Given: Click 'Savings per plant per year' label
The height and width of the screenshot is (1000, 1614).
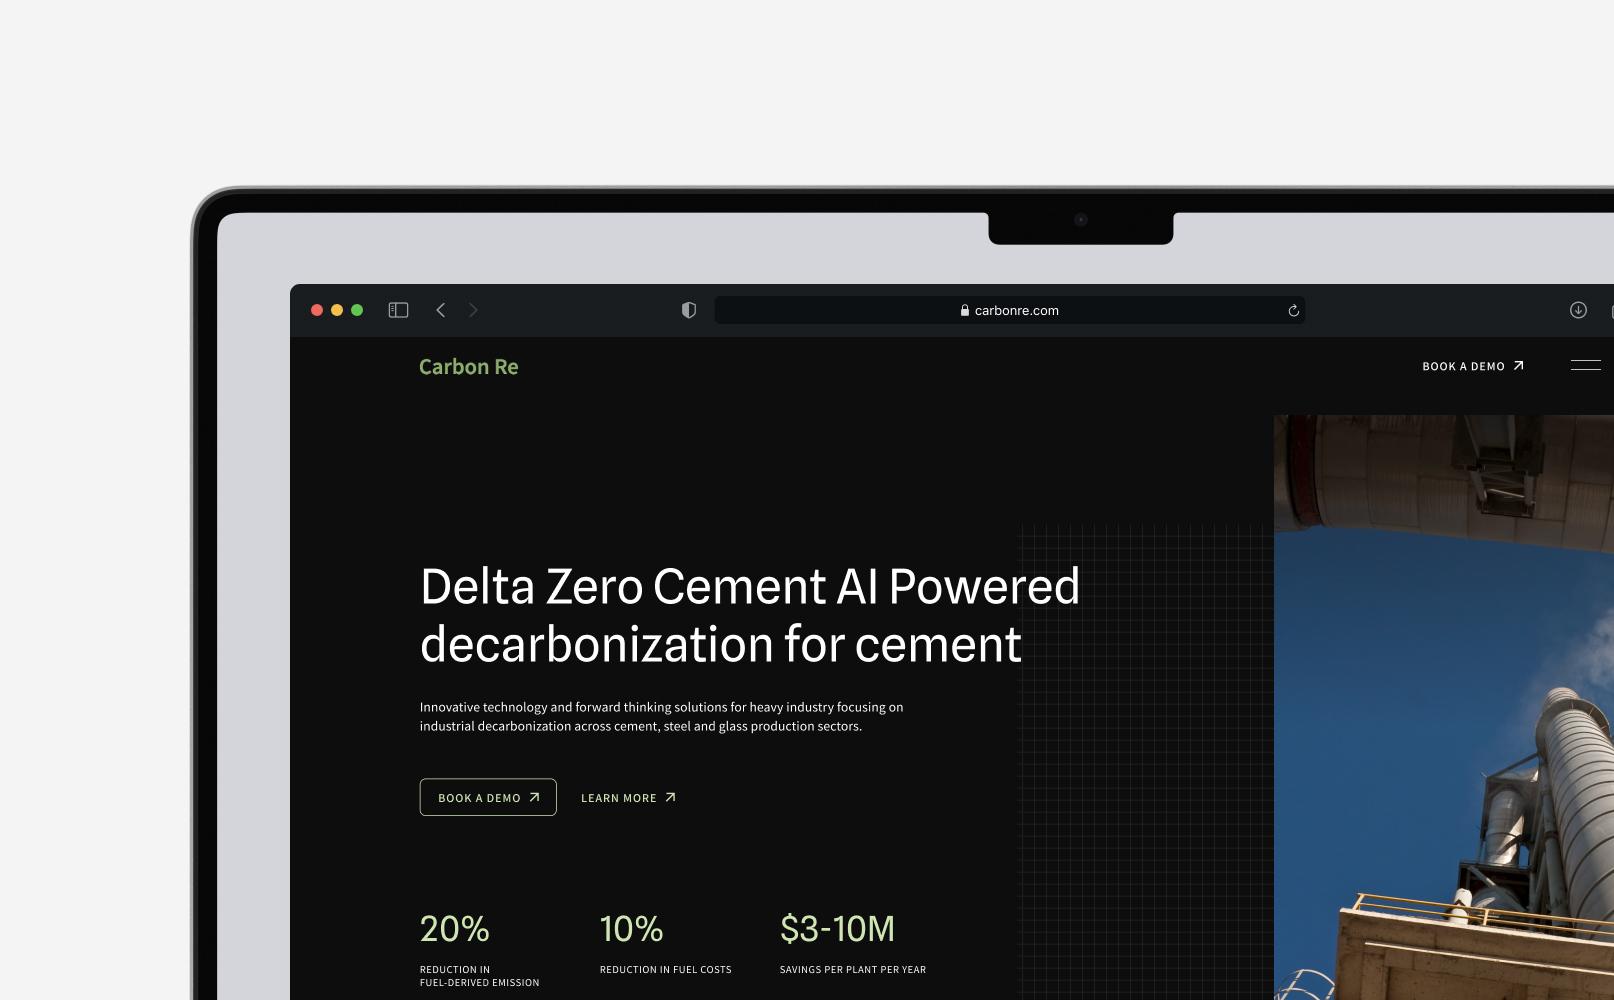Looking at the screenshot, I should click(x=853, y=970).
